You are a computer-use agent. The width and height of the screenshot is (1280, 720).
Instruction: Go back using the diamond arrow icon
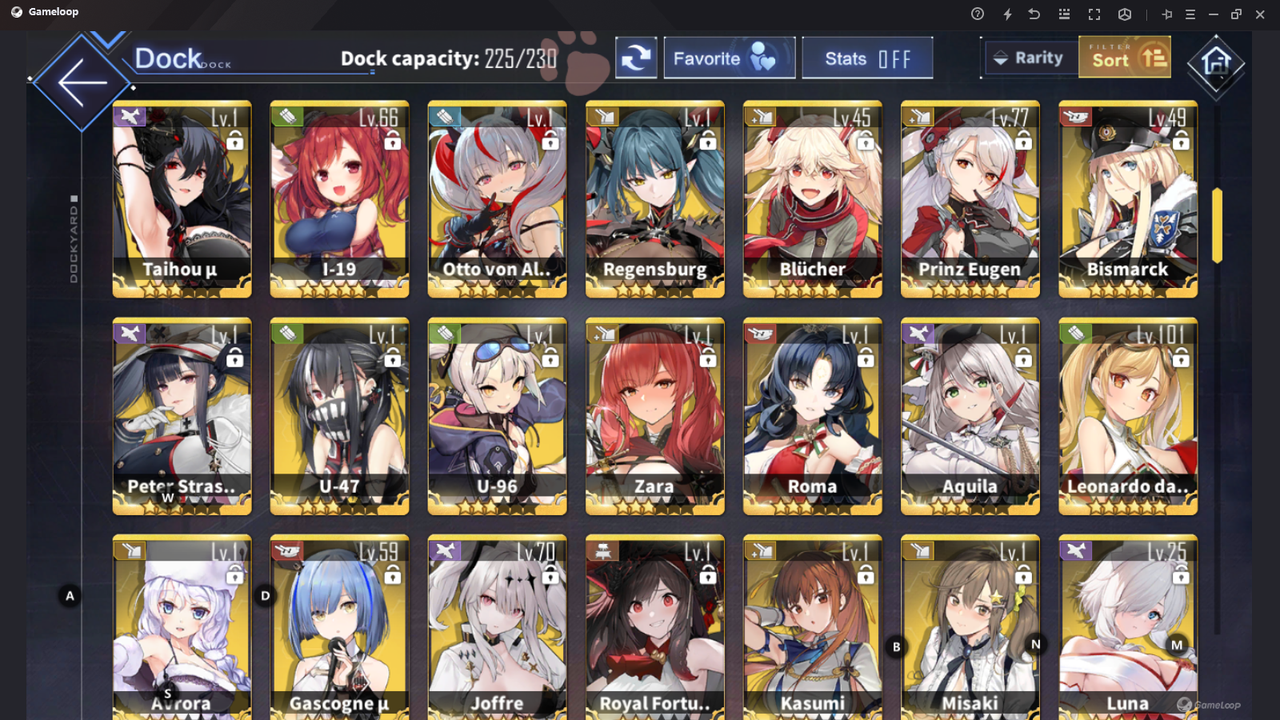[x=82, y=82]
